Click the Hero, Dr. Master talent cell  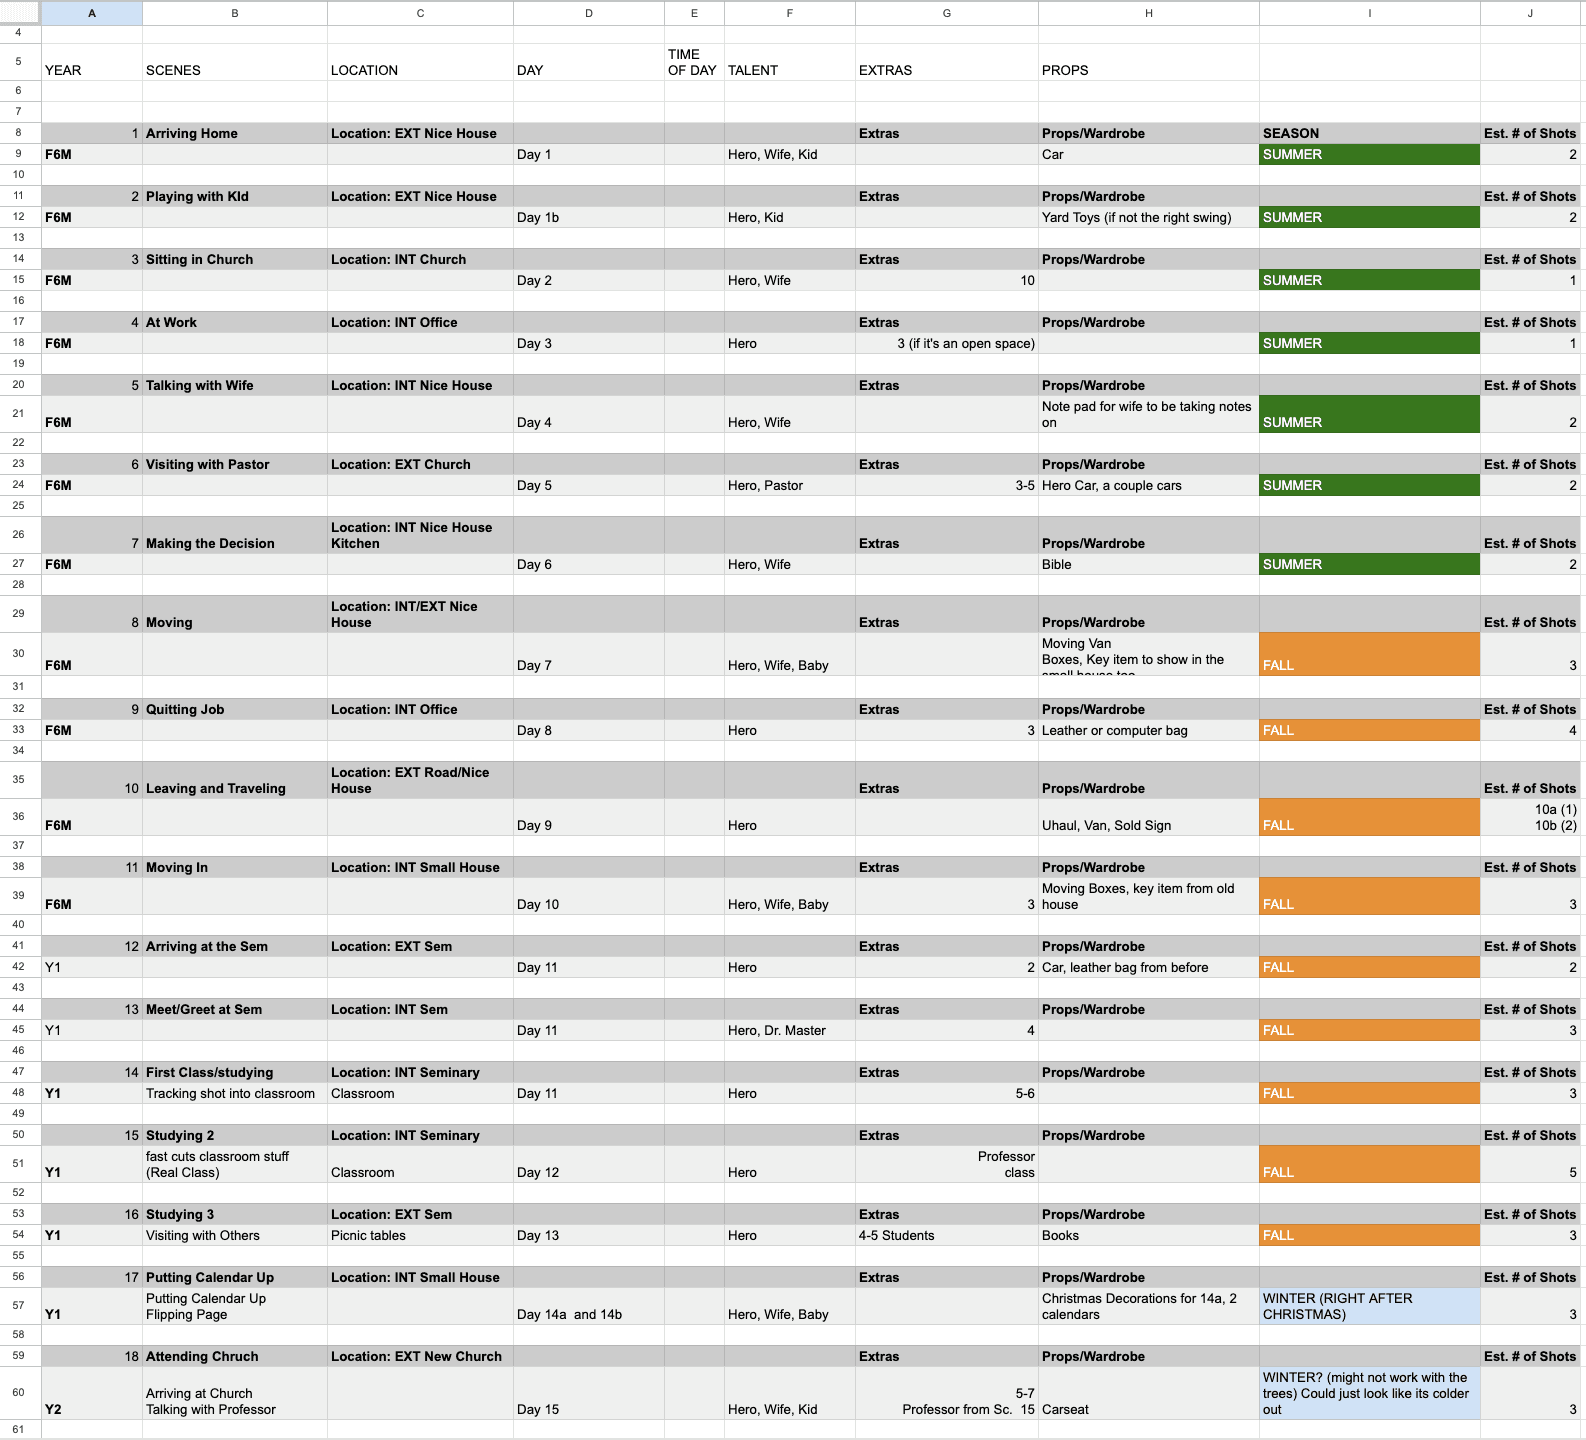(790, 1030)
